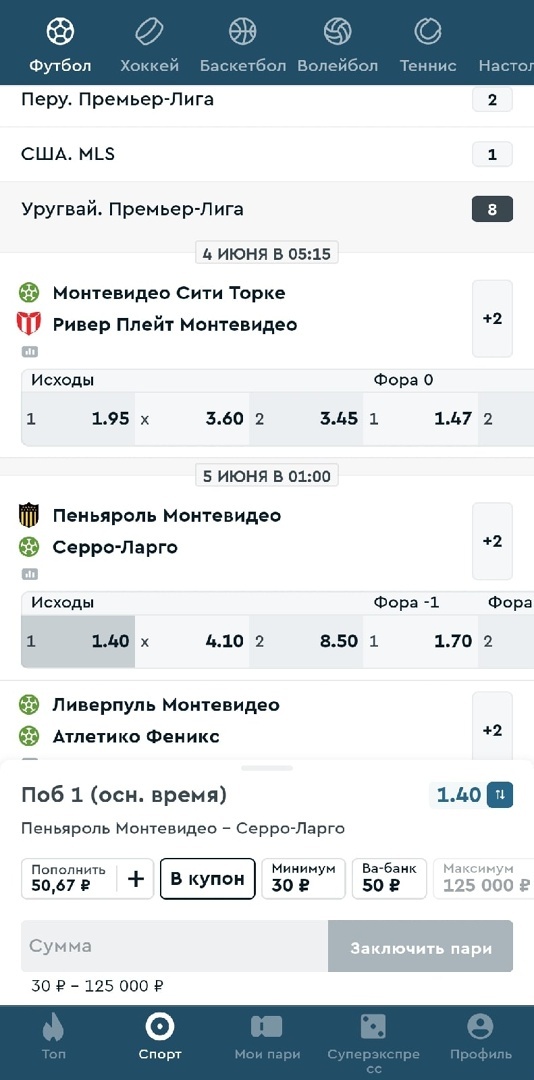
Task: Select the Хоккей sport icon
Action: [x=149, y=32]
